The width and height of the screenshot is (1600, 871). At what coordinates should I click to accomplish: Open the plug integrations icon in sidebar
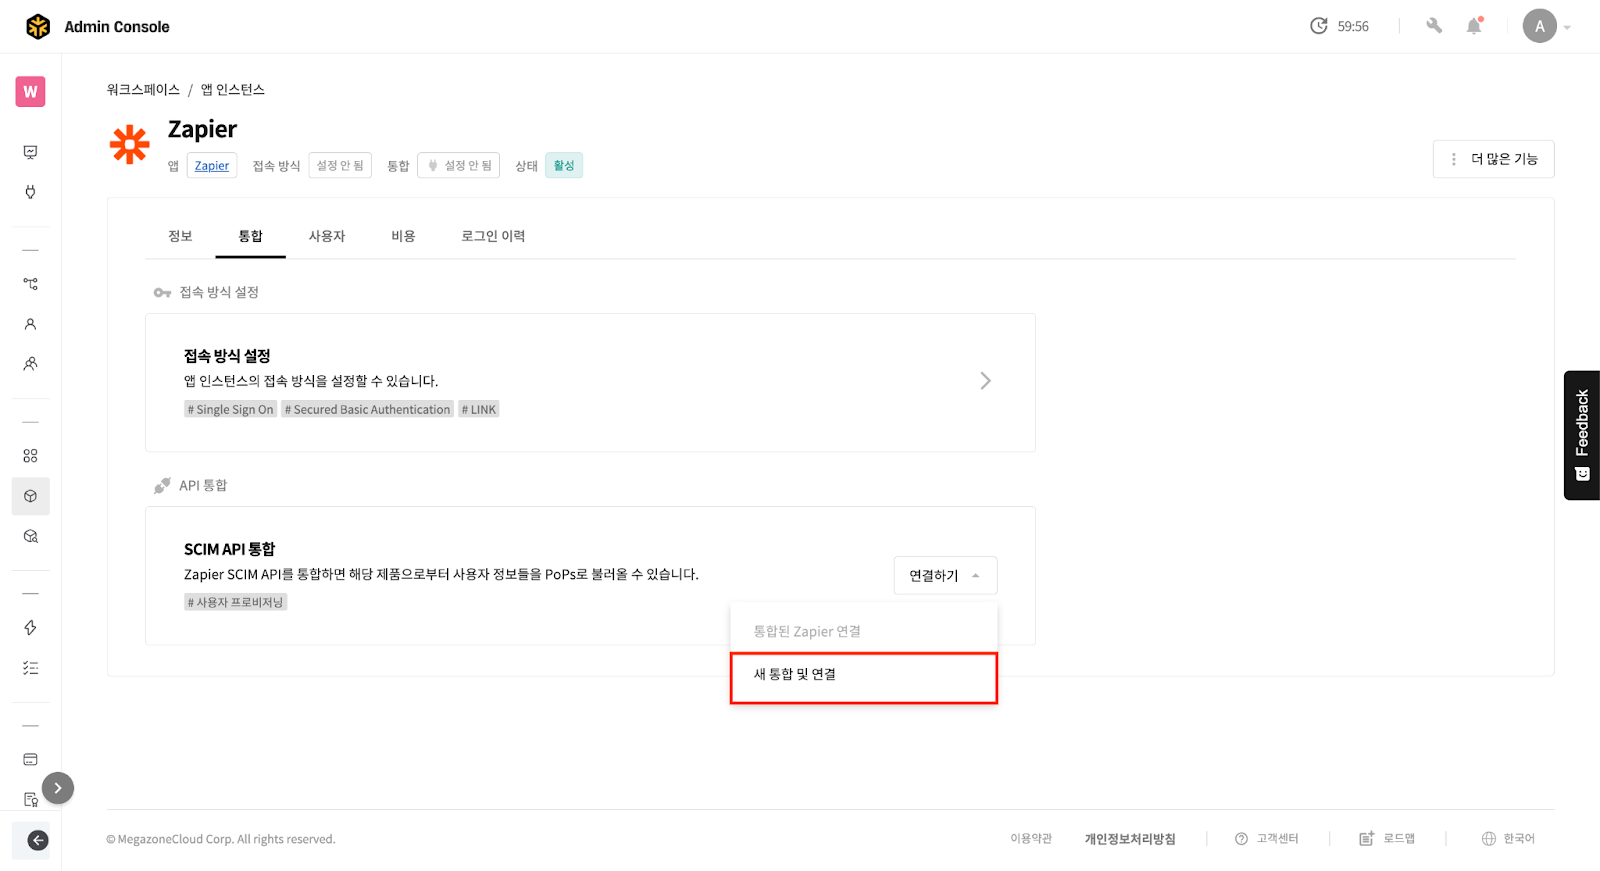click(30, 192)
